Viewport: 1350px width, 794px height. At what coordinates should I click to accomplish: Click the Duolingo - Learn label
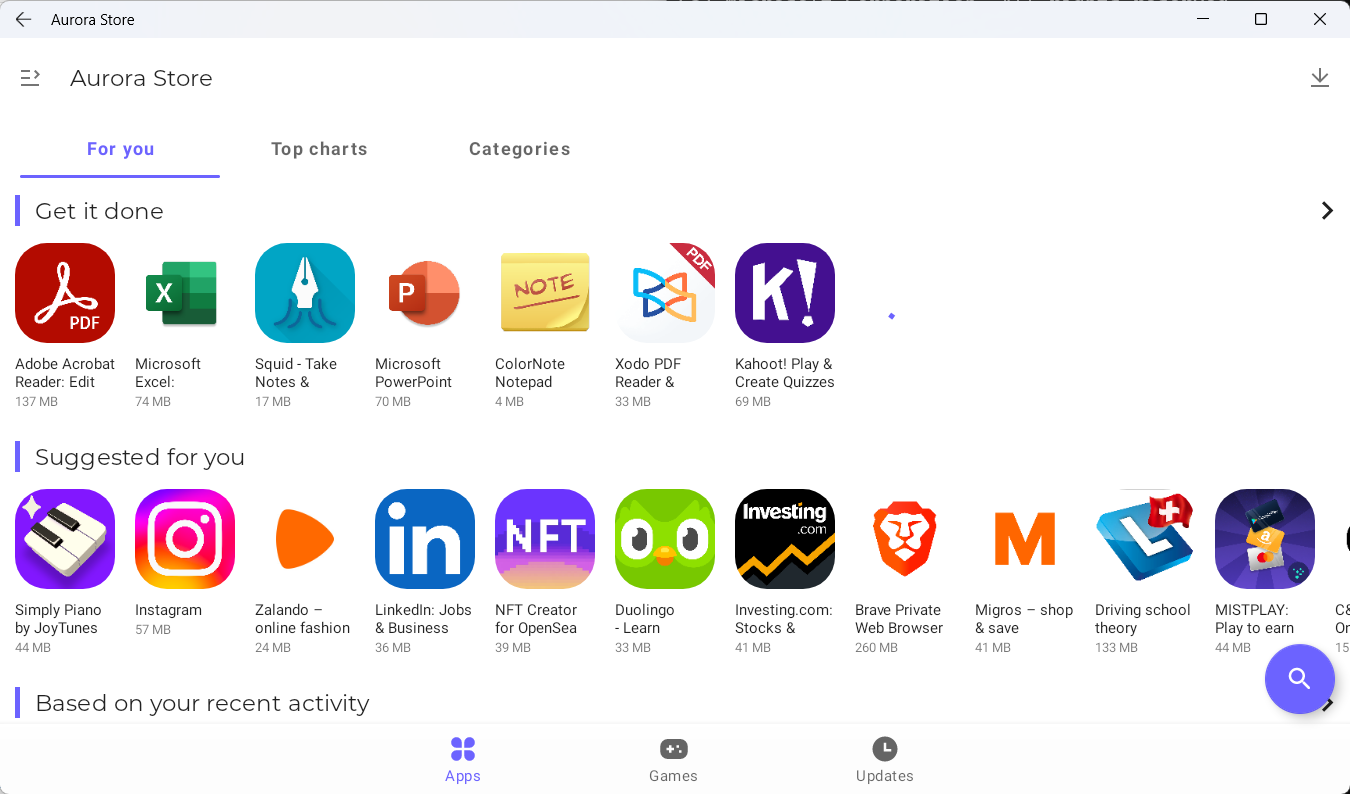tap(645, 619)
